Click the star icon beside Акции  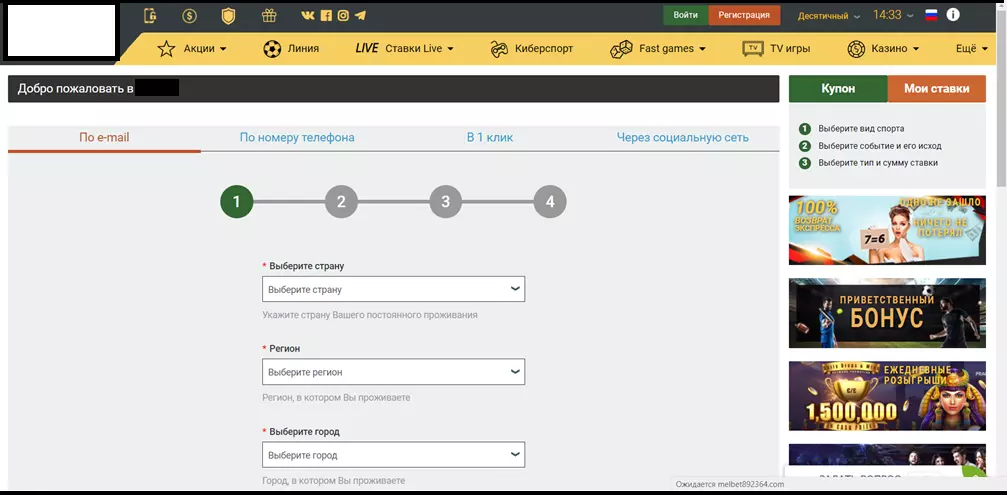[x=166, y=49]
